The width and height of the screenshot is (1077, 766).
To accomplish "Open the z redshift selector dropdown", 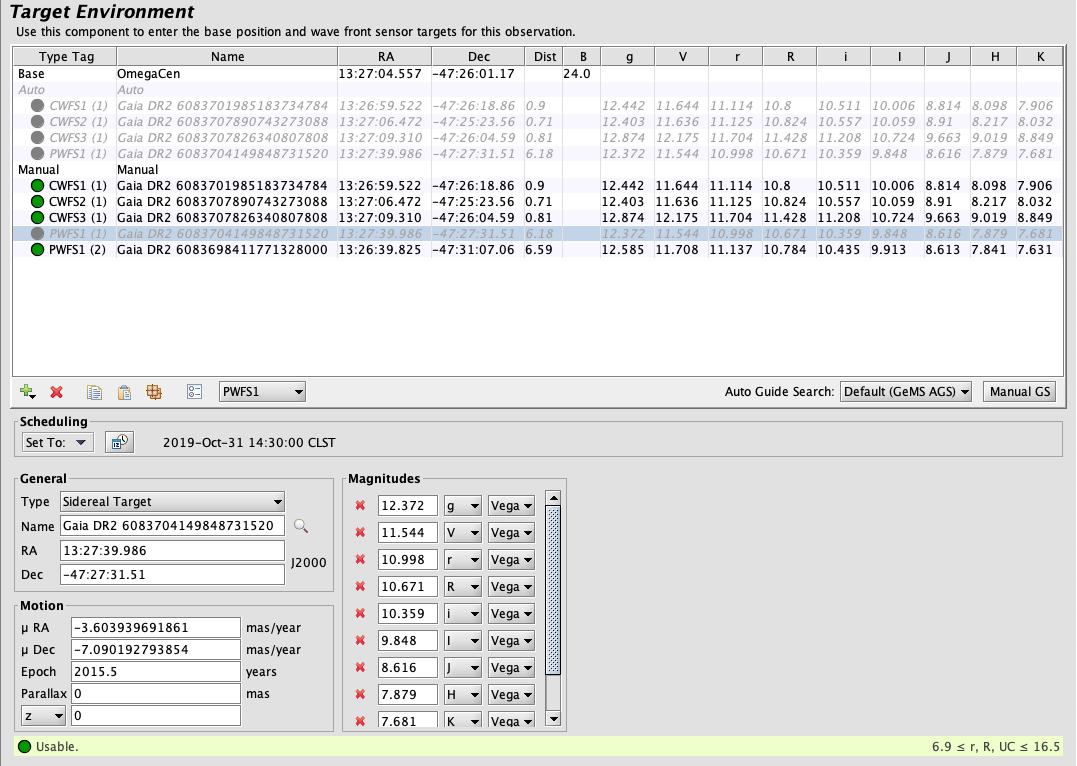I will [x=43, y=716].
